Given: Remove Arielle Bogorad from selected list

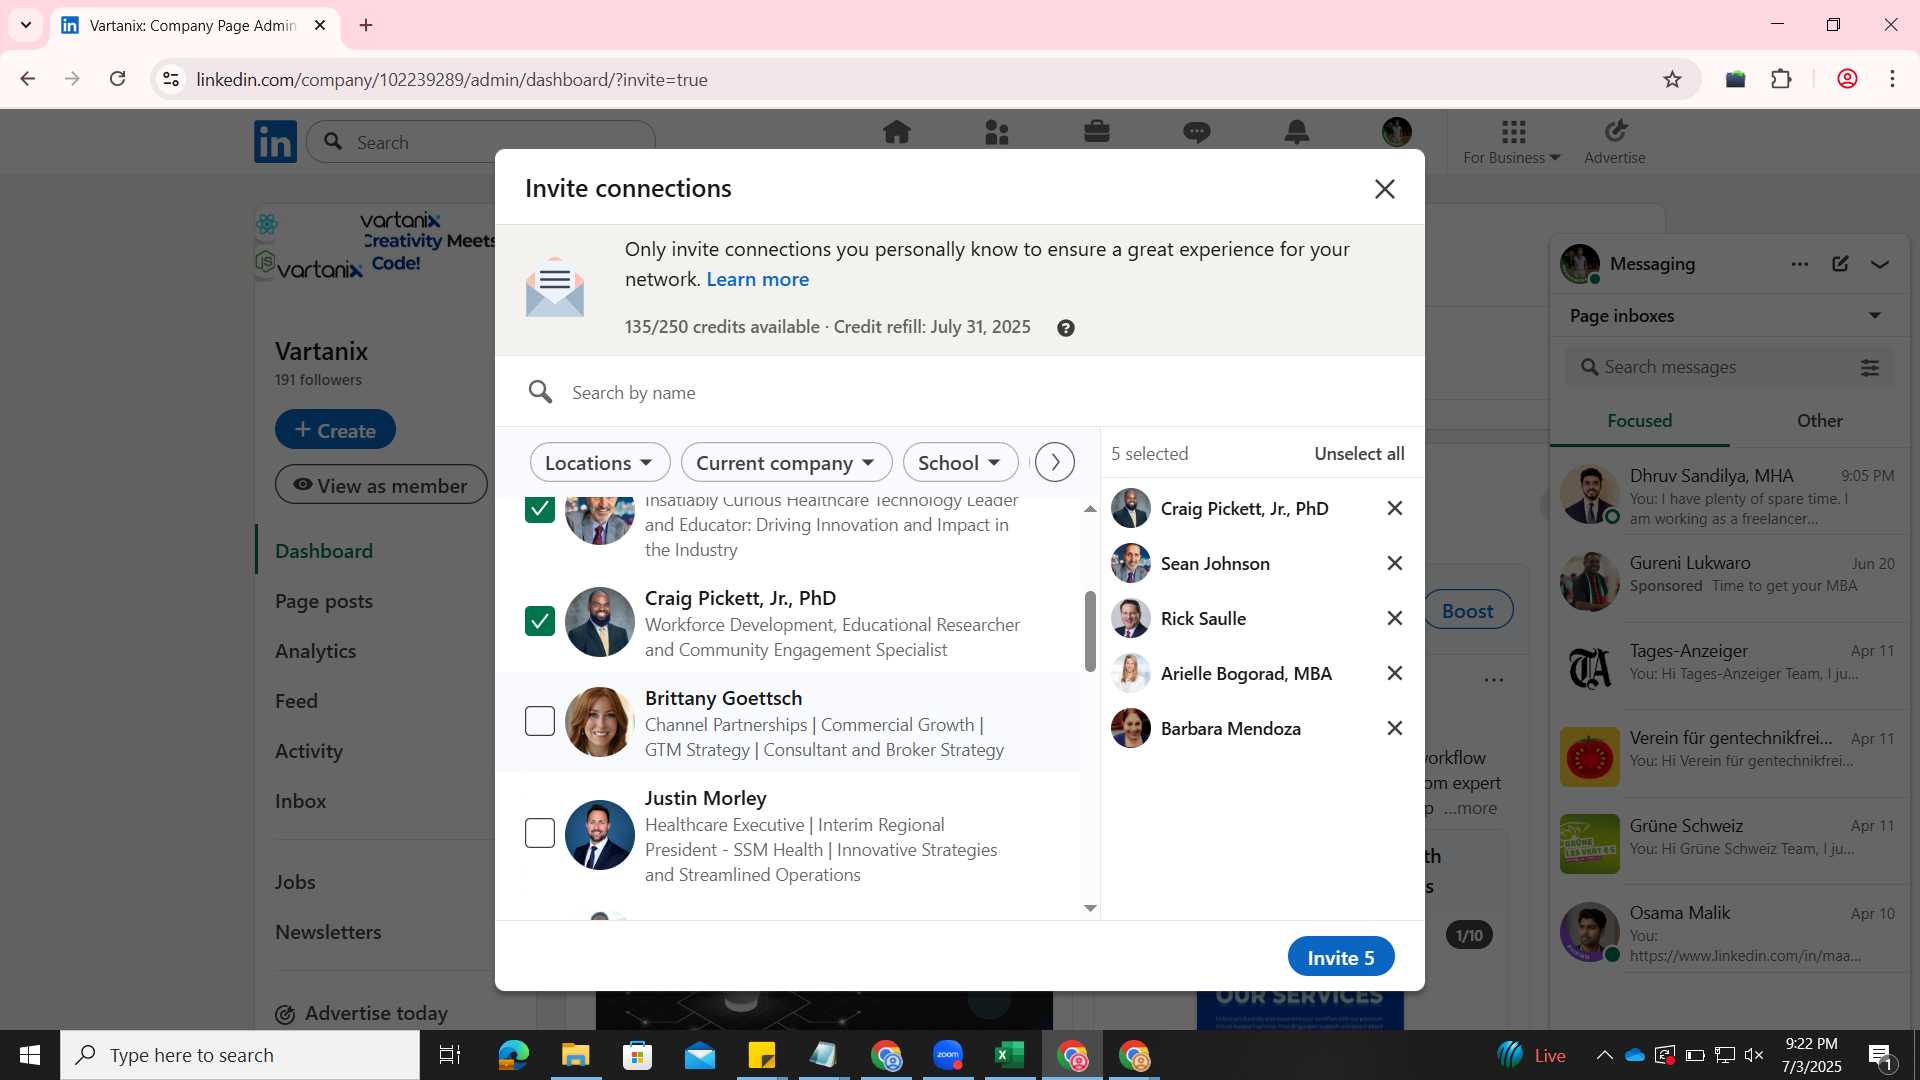Looking at the screenshot, I should point(1395,673).
